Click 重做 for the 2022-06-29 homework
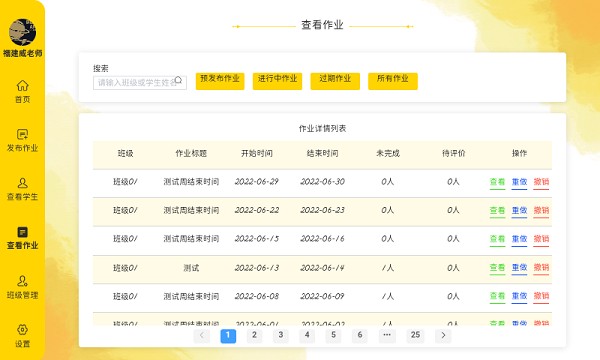This screenshot has width=600, height=360. 519,182
